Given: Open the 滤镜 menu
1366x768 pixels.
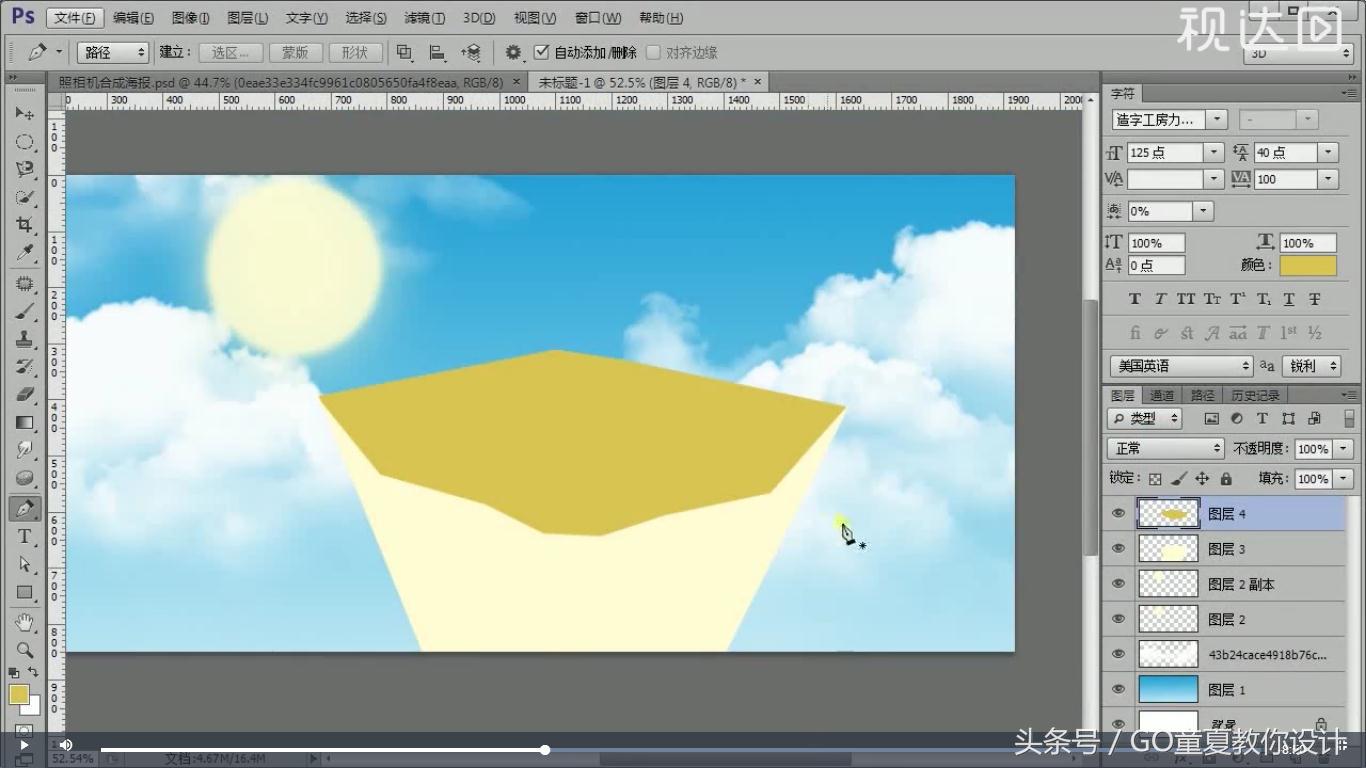Looking at the screenshot, I should pos(424,17).
